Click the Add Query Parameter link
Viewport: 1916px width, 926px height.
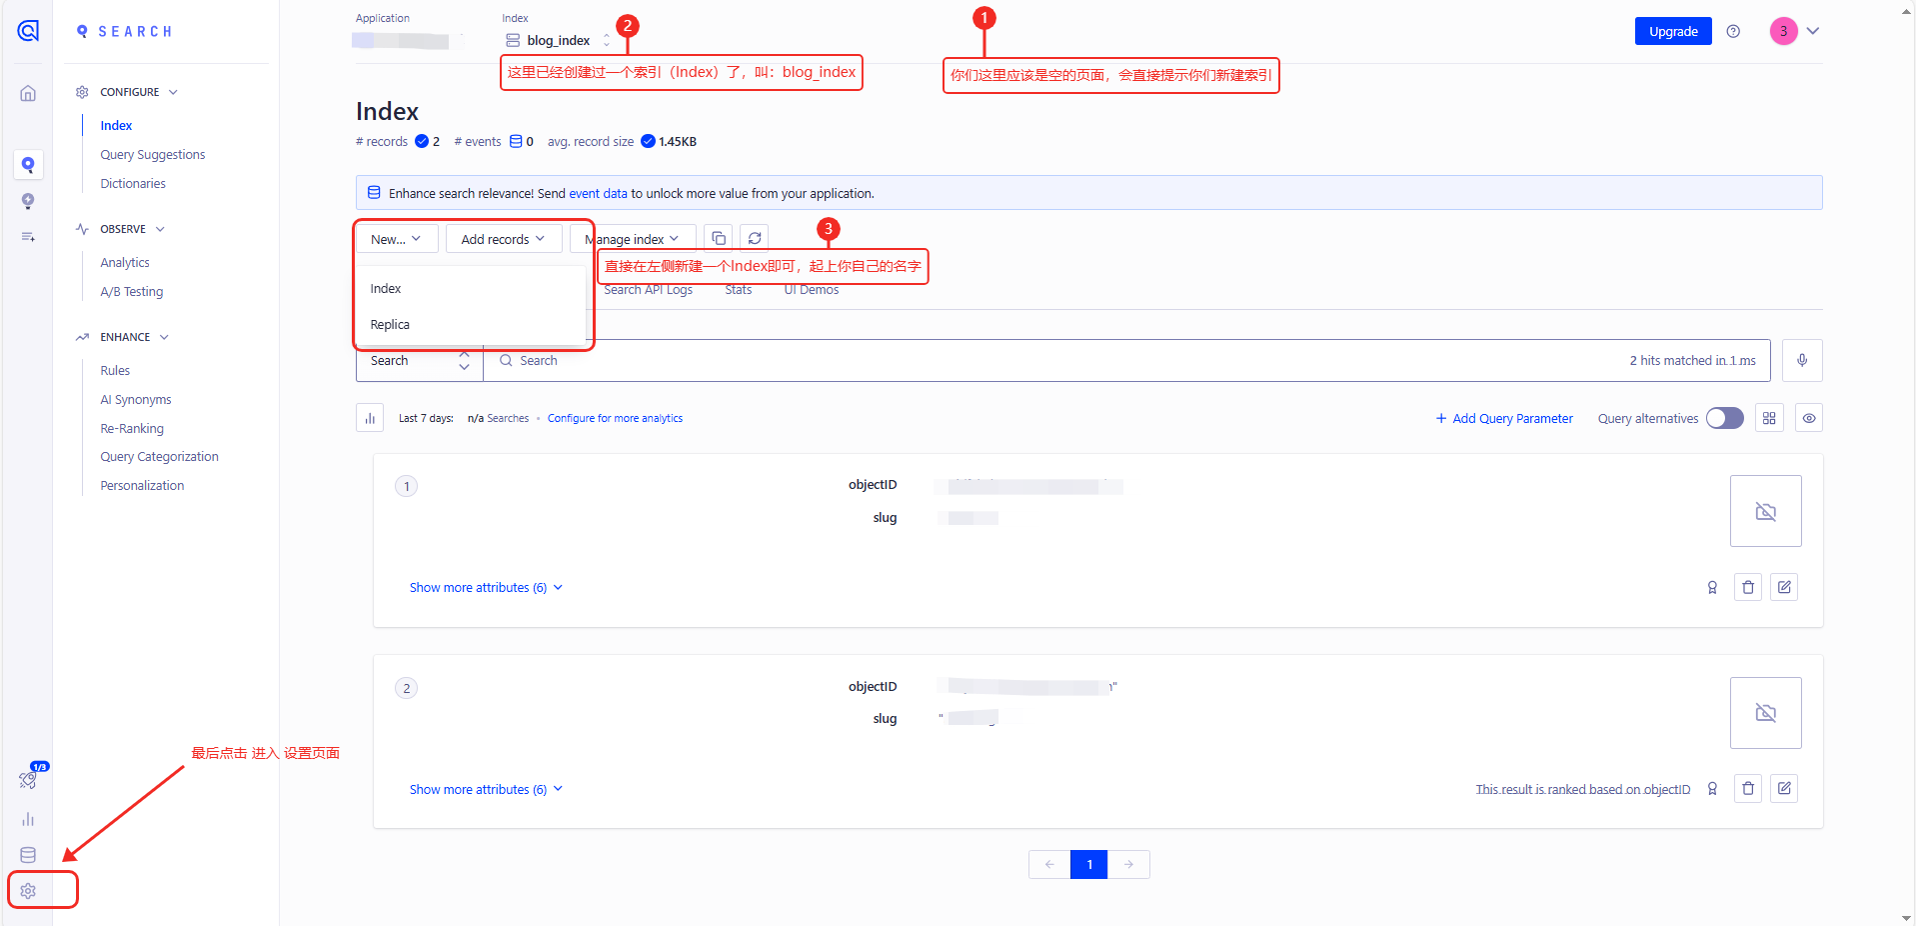pos(1503,418)
